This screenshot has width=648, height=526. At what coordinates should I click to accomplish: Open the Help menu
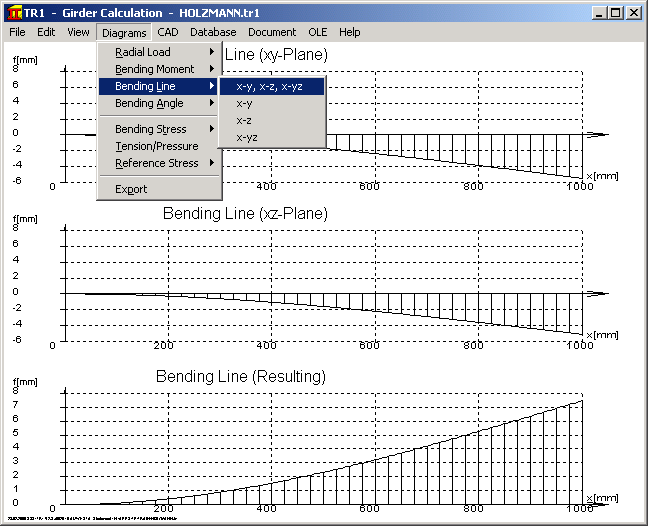[350, 32]
